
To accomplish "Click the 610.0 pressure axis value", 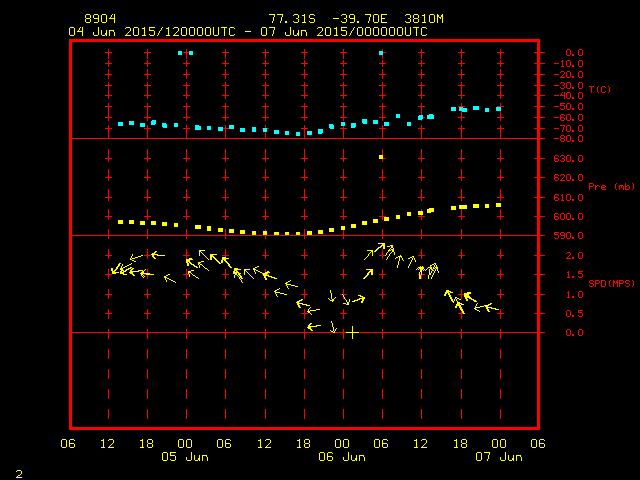I will [x=569, y=198].
